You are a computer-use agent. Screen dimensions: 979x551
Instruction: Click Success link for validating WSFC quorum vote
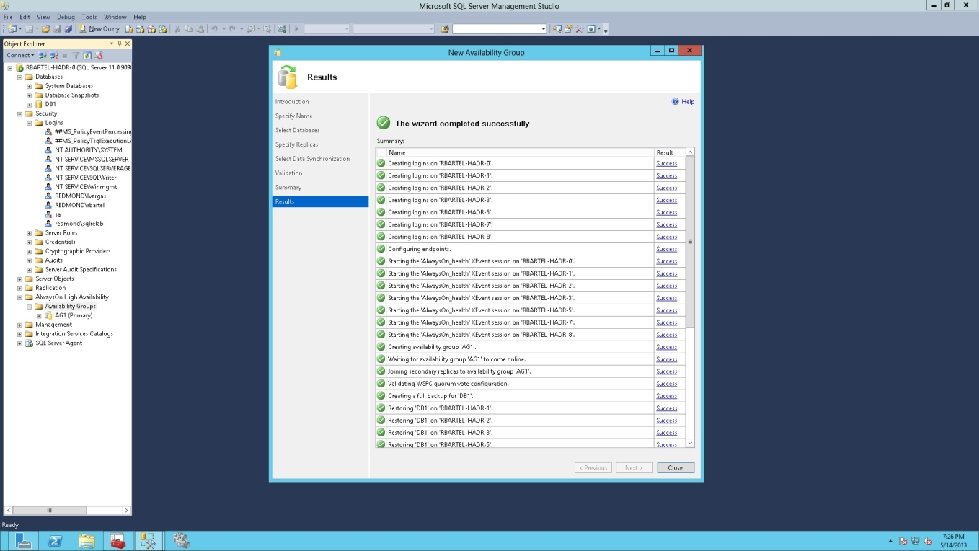667,384
